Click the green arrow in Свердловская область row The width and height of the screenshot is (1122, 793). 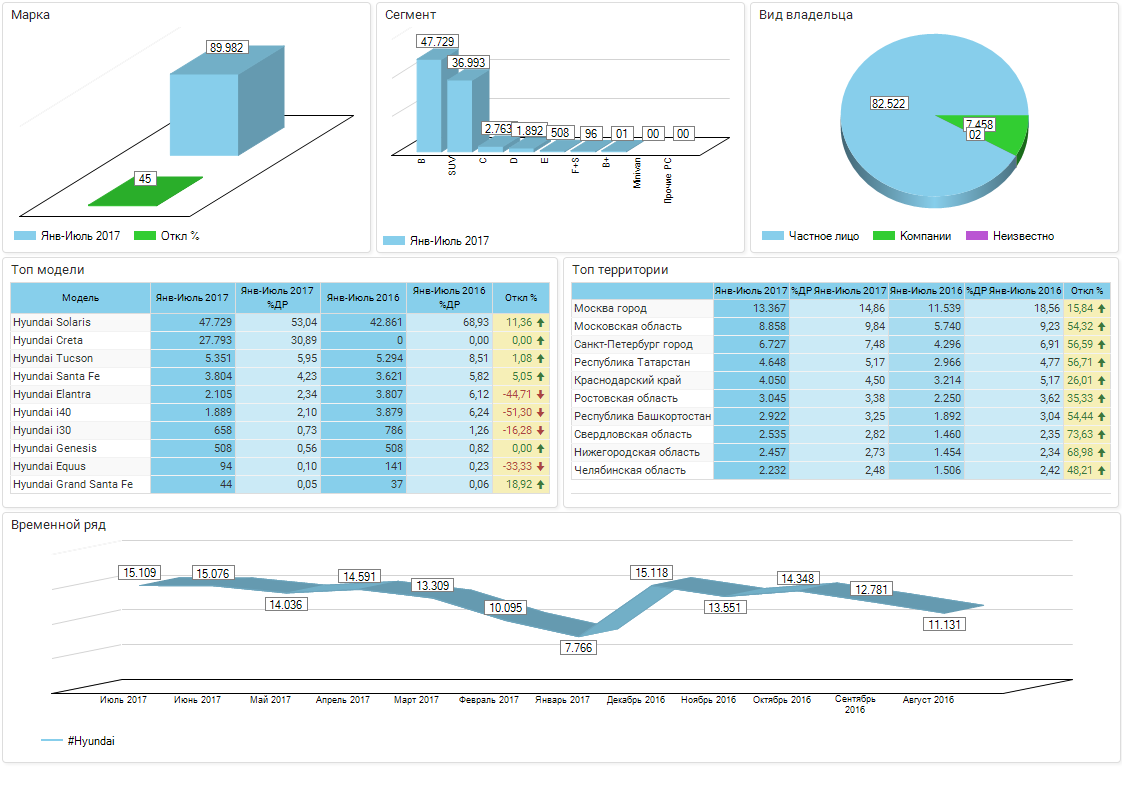pos(1102,435)
